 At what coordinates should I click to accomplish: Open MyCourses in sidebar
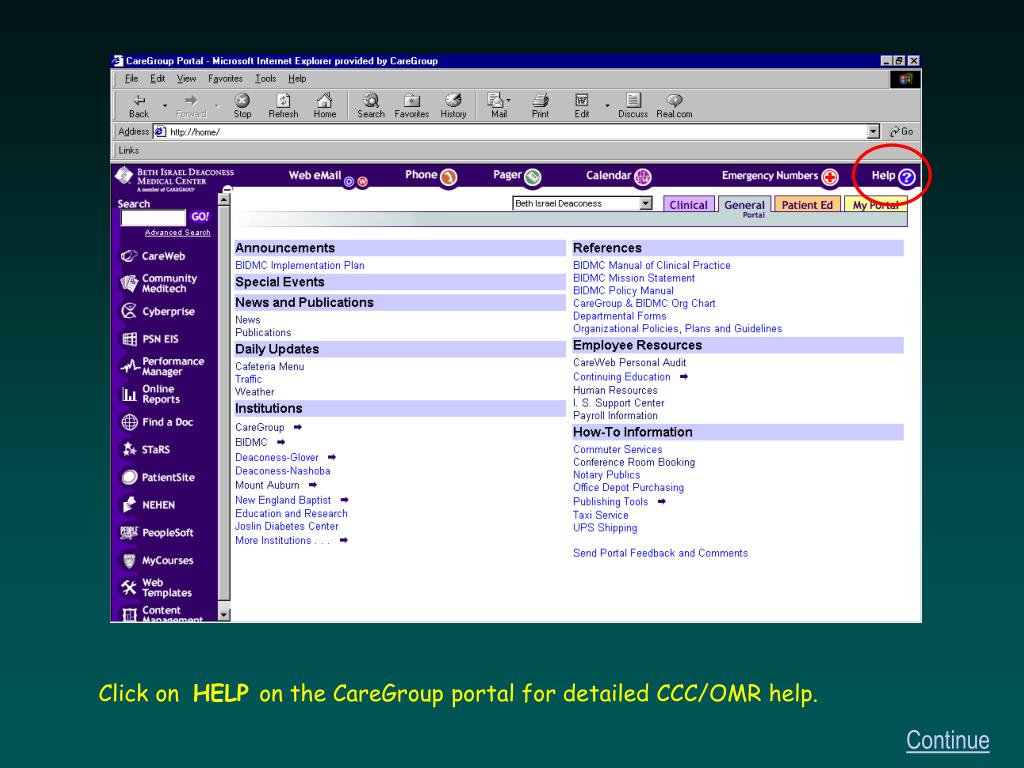click(157, 560)
